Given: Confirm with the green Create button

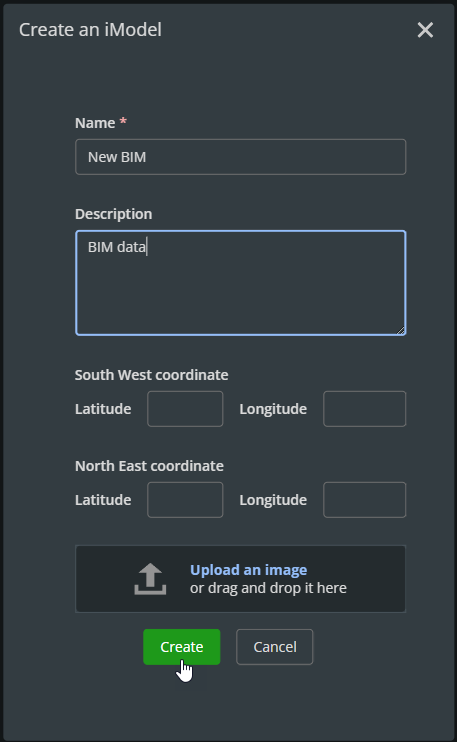Looking at the screenshot, I should 182,647.
